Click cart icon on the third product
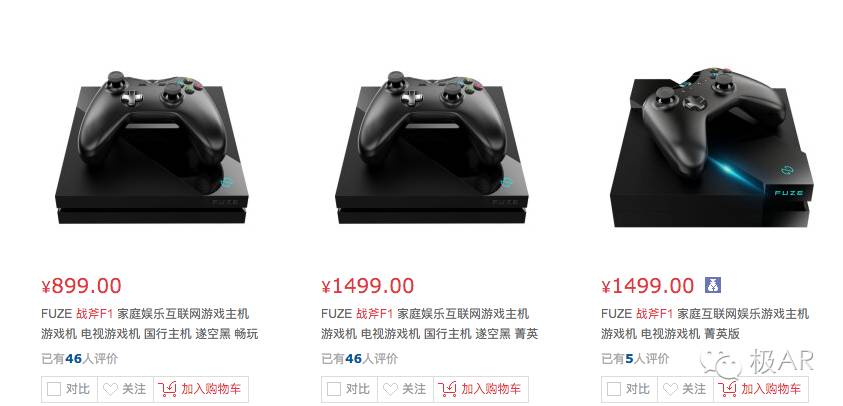The height and width of the screenshot is (406, 843). point(727,388)
